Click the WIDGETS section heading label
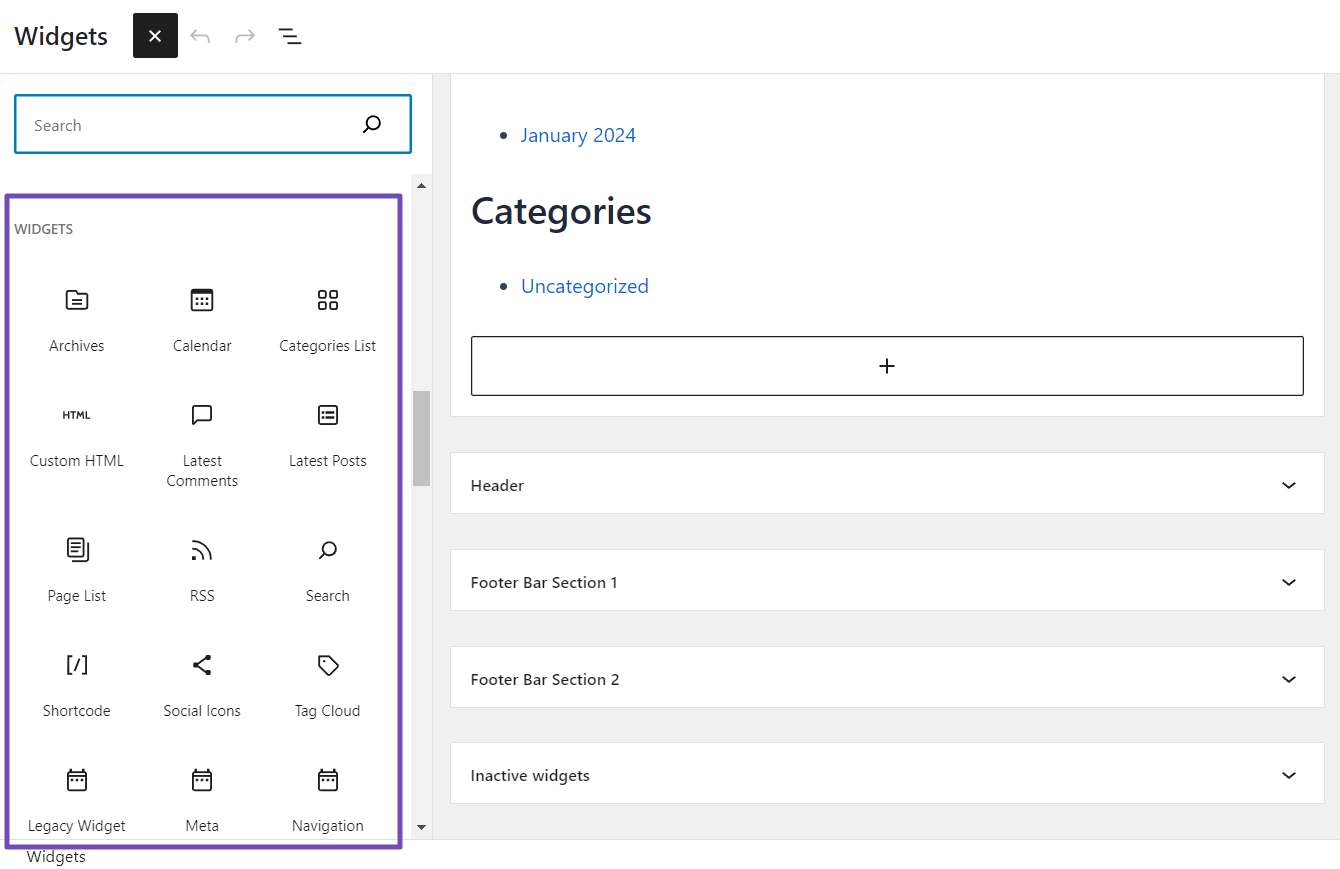Viewport: 1340px width, 869px height. [44, 229]
